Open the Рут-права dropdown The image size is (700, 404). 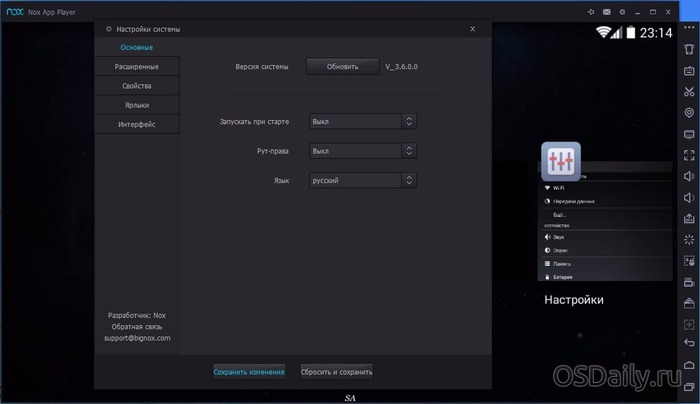pos(362,151)
